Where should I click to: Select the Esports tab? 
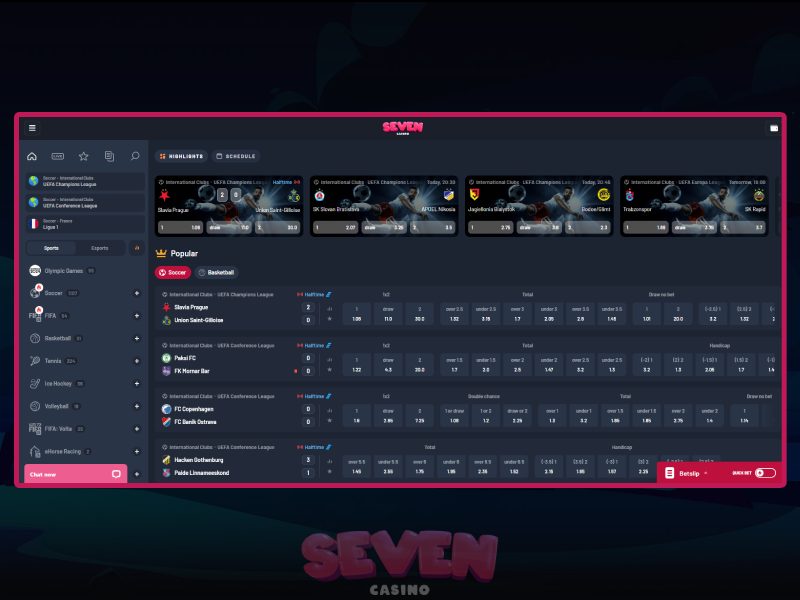point(99,248)
